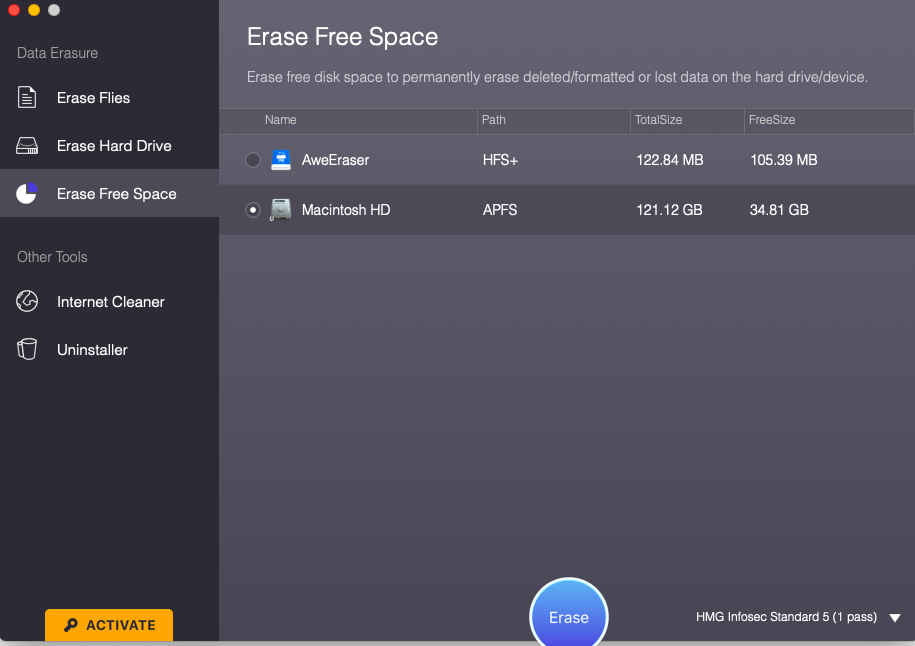Click the Erase Flies document icon
The height and width of the screenshot is (646, 915).
pos(27,97)
